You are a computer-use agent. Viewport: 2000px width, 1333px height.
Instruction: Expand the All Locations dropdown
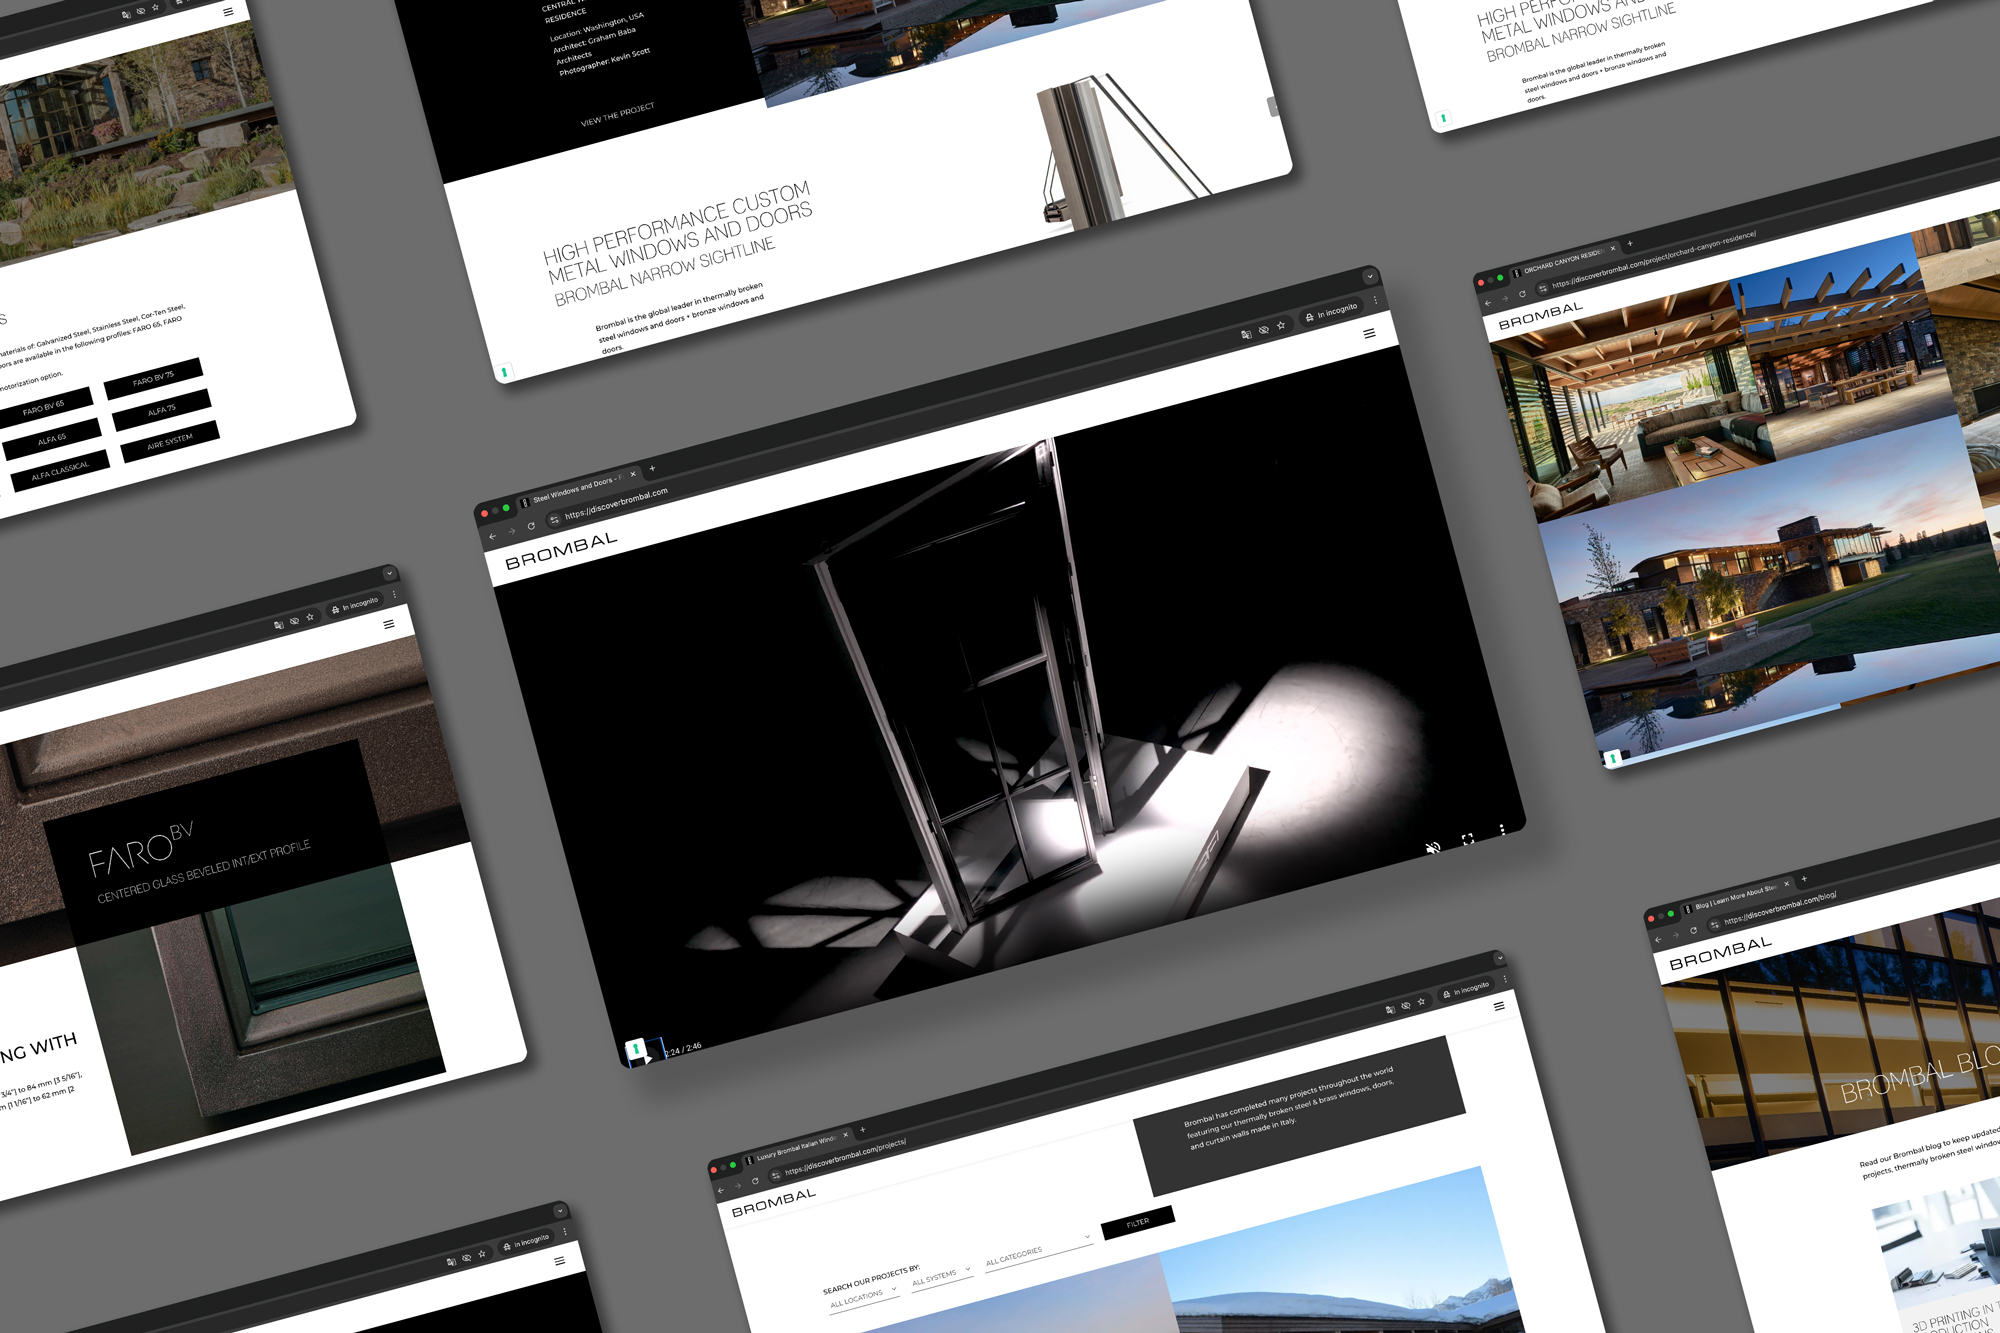coord(863,1298)
